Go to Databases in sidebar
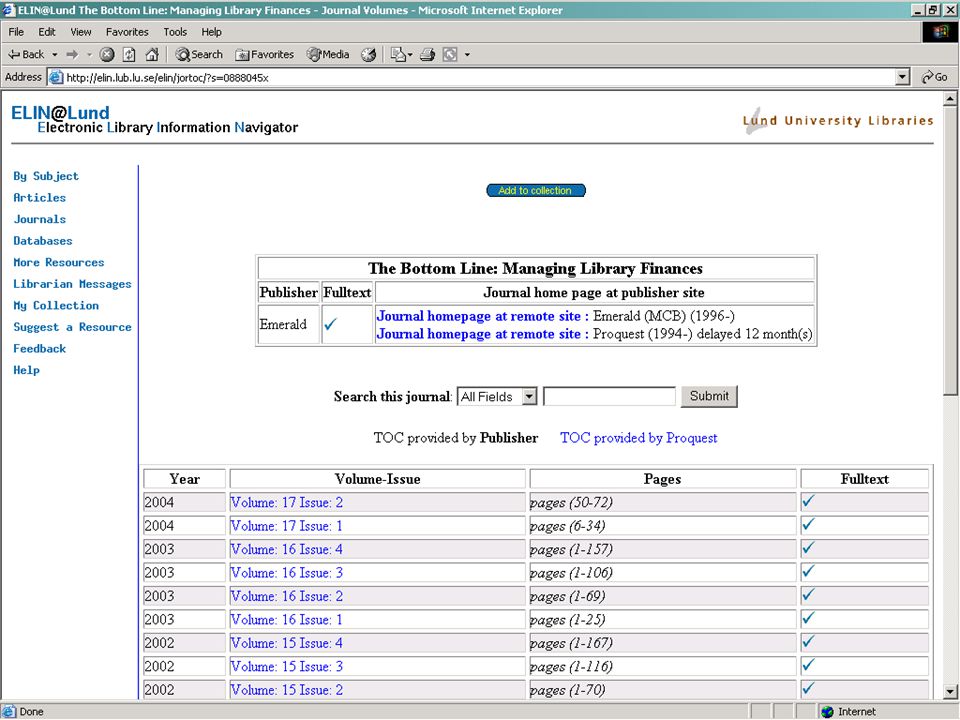 click(43, 241)
